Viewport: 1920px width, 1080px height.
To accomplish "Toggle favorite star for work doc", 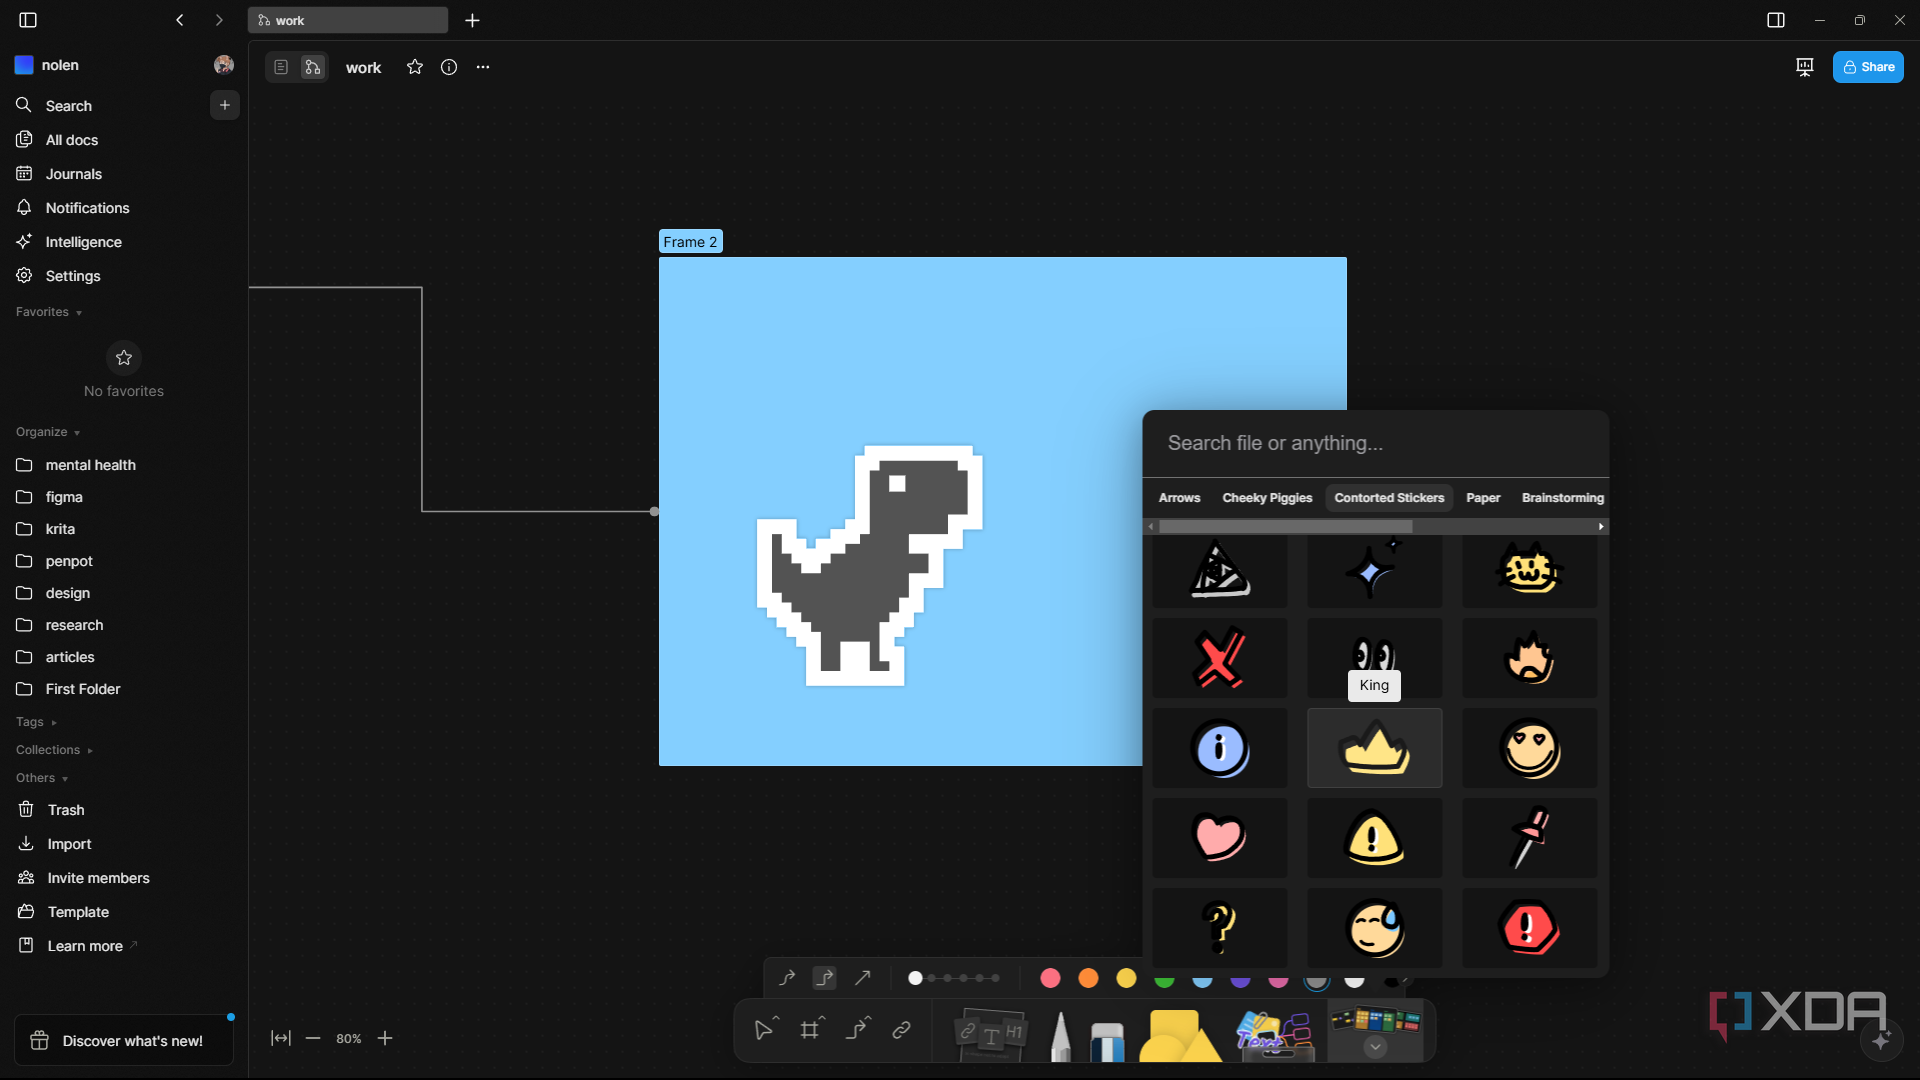I will tap(415, 67).
